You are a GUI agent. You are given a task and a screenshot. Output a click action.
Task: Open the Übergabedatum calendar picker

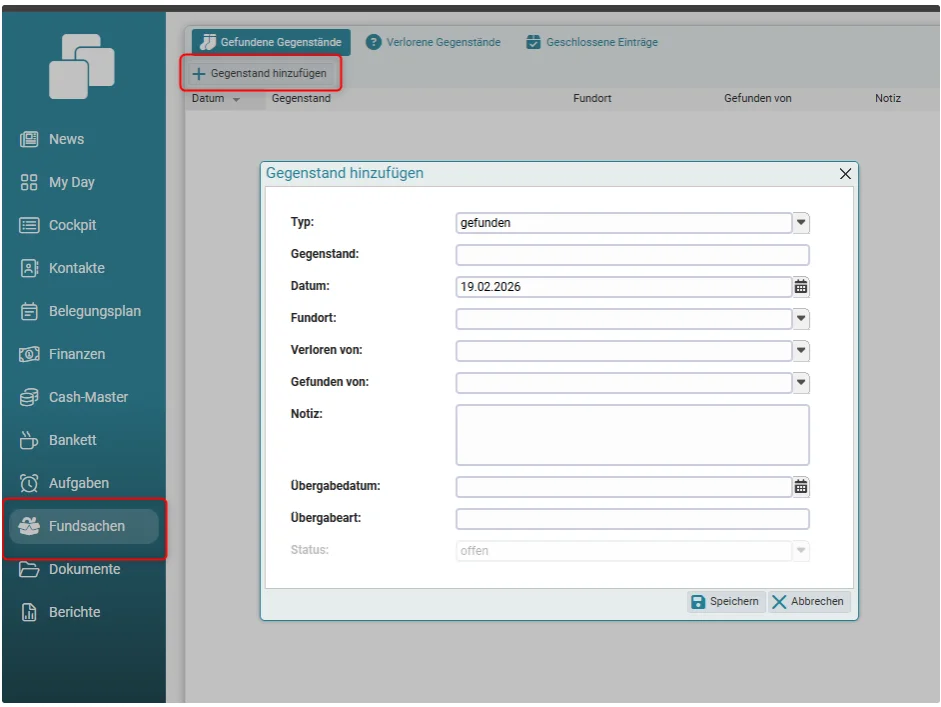(x=801, y=487)
